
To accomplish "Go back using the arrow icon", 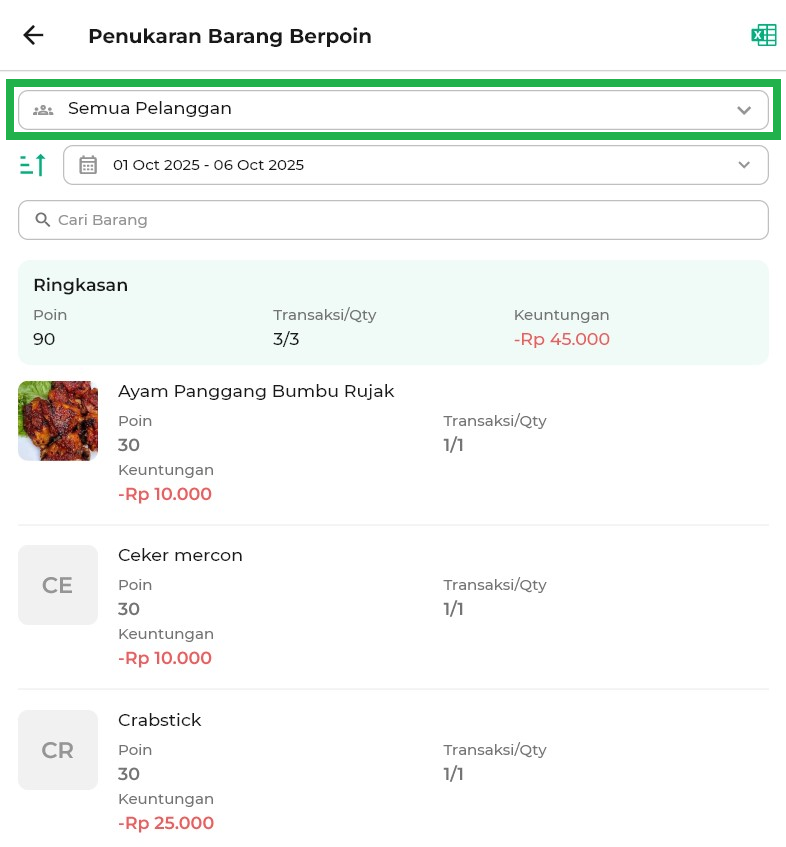I will (x=34, y=36).
